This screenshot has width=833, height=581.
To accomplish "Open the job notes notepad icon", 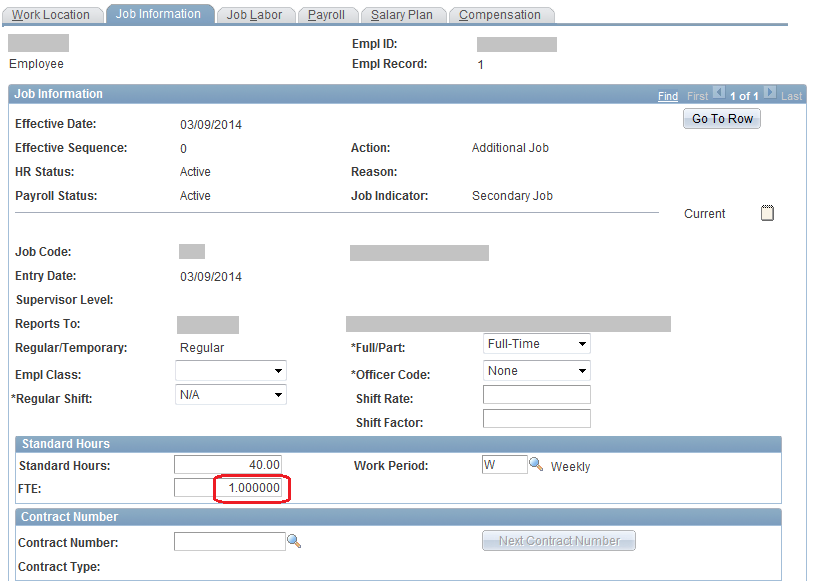I will tap(767, 213).
